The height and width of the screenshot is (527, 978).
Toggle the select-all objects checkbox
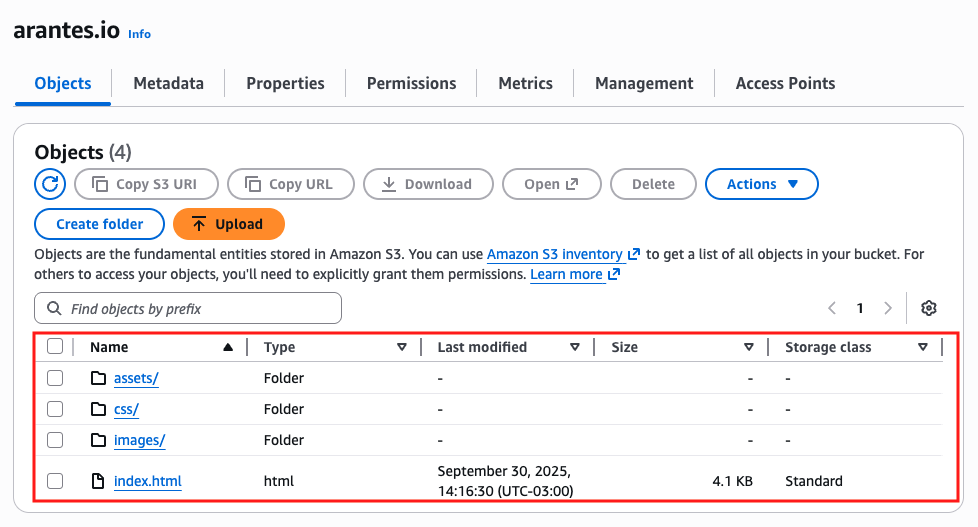55,347
